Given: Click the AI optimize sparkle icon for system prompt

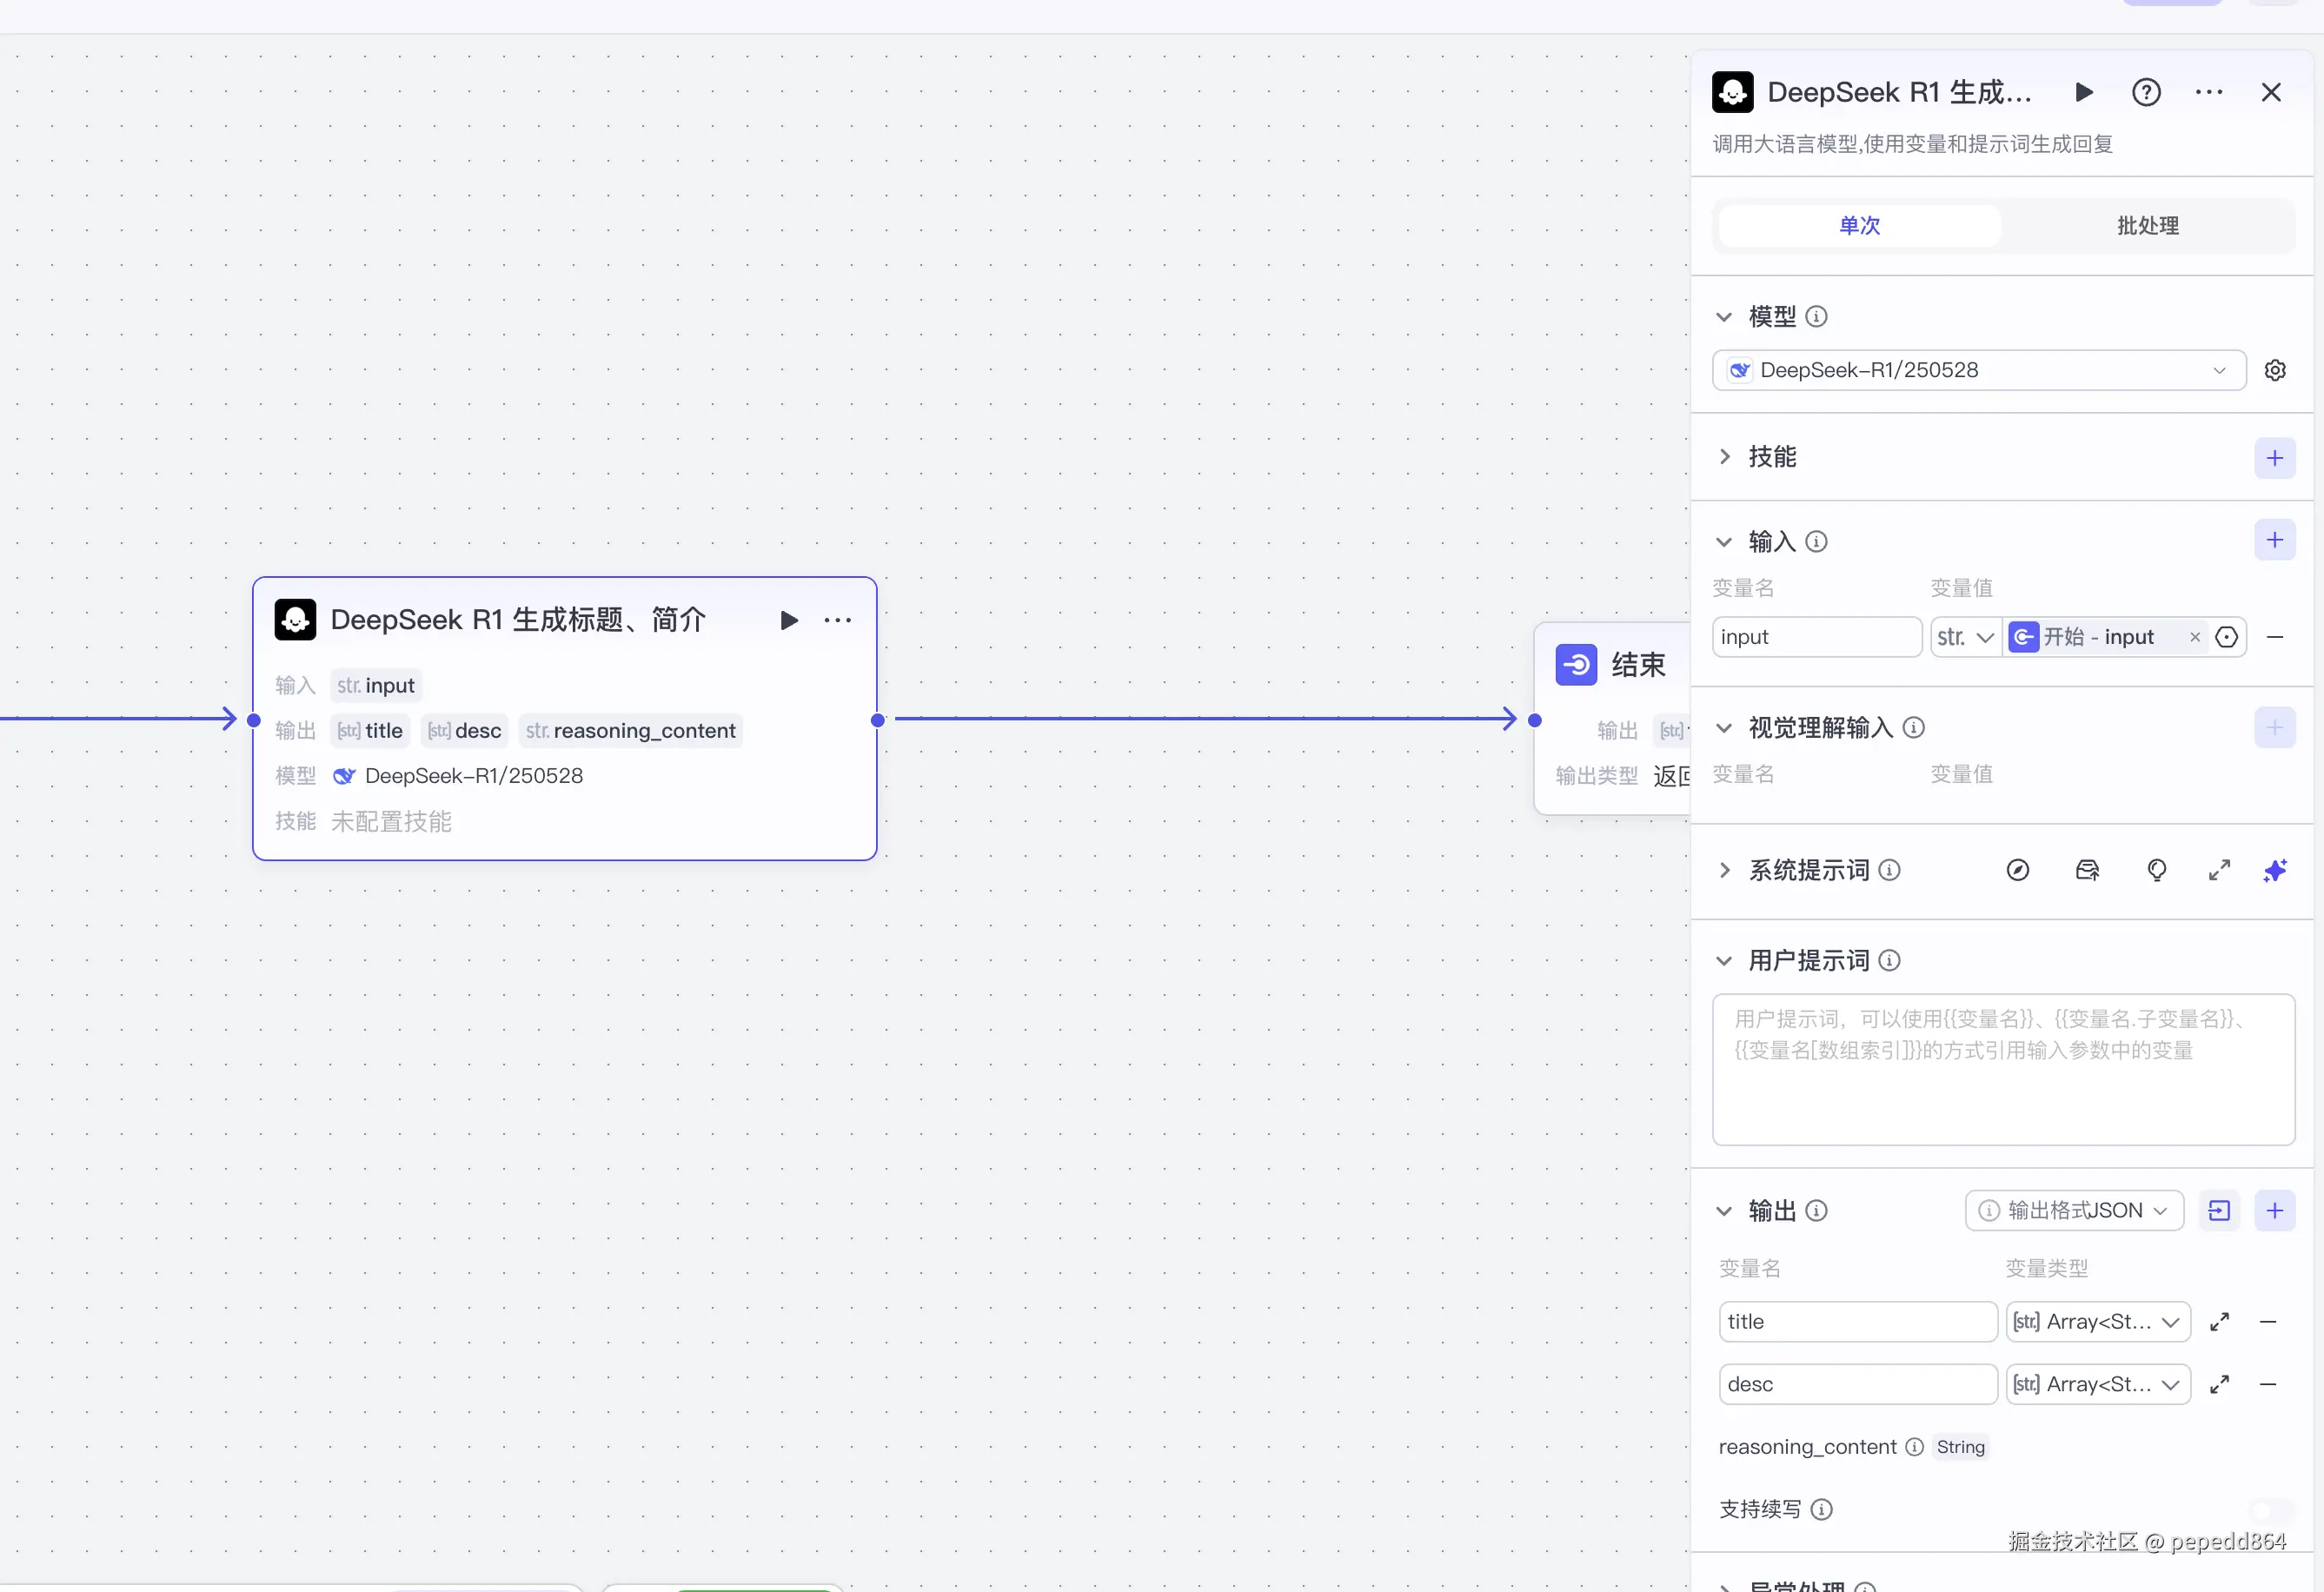Looking at the screenshot, I should click(2275, 870).
